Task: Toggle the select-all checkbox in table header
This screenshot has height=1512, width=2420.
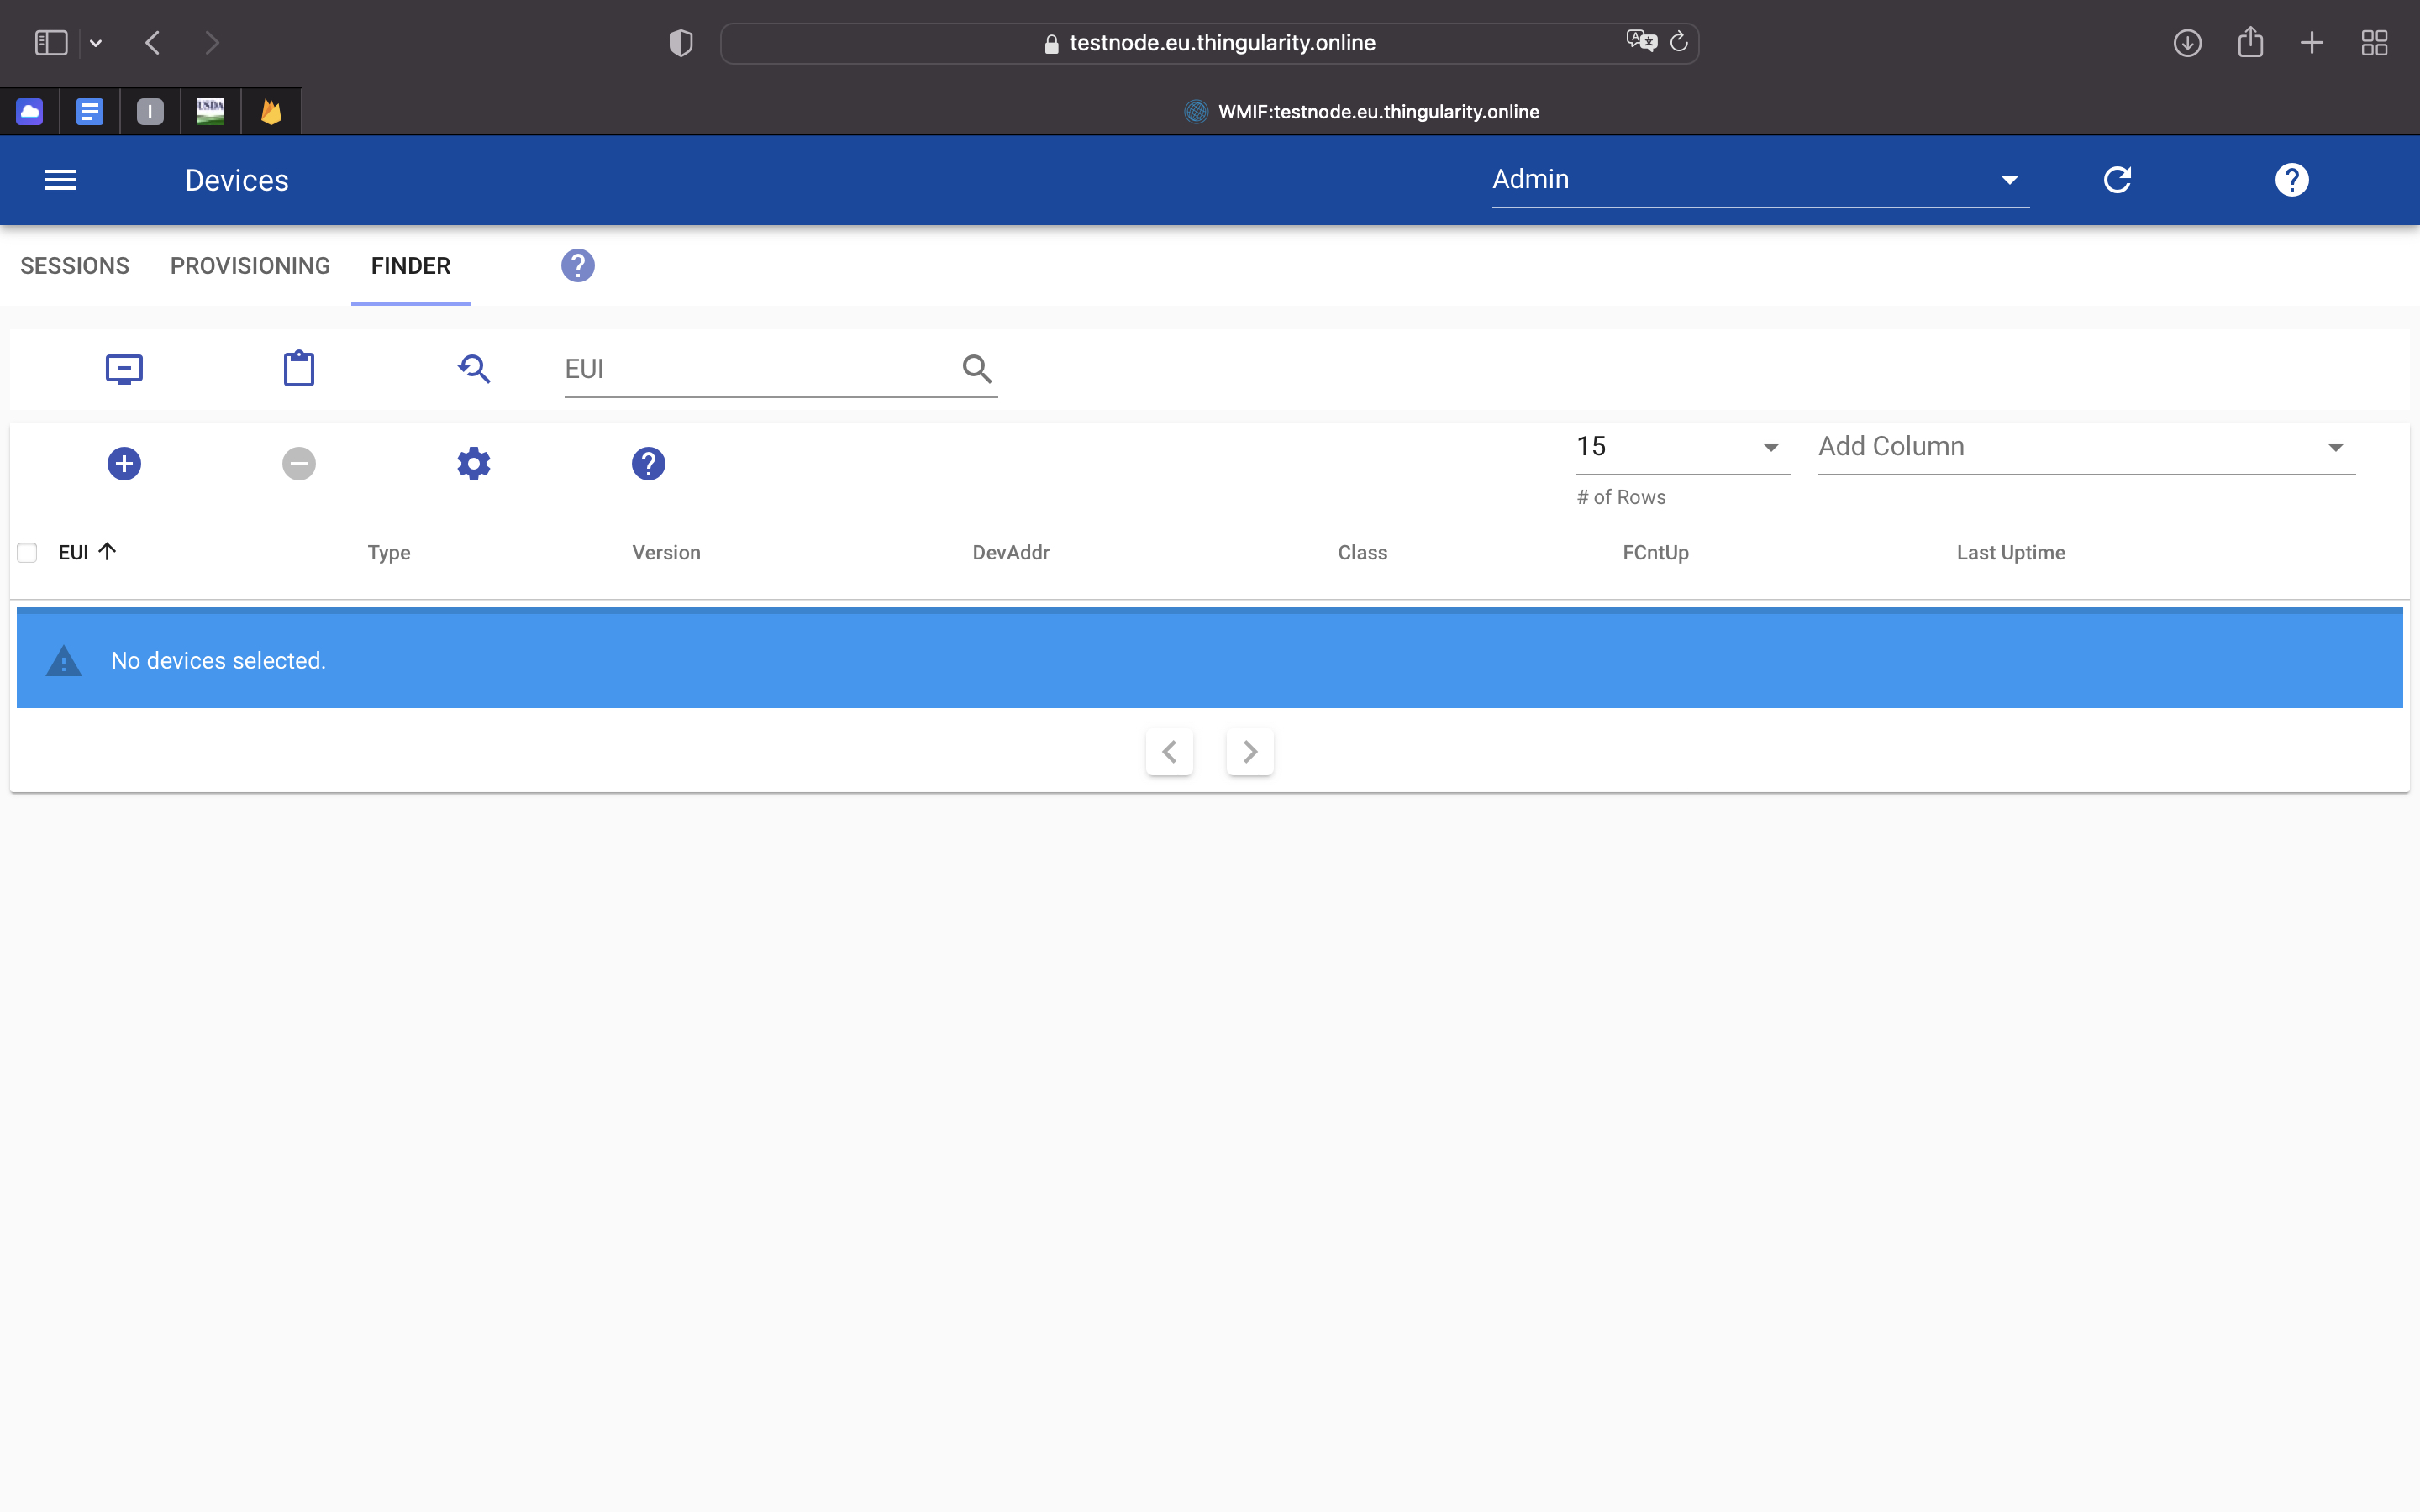Action: pos(27,553)
